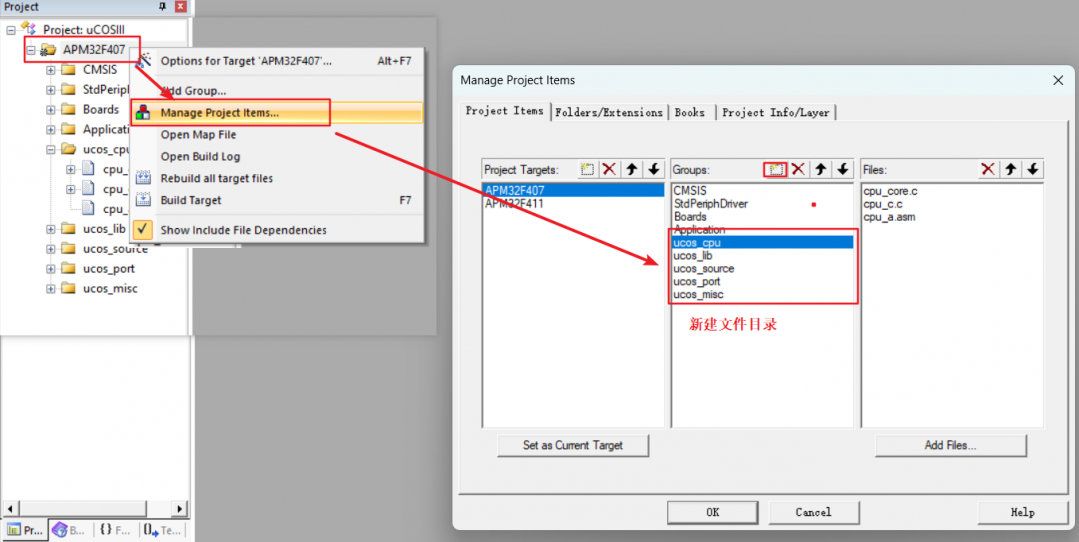Select CMSIS in Groups list
This screenshot has height=542, width=1079.
[x=762, y=191]
